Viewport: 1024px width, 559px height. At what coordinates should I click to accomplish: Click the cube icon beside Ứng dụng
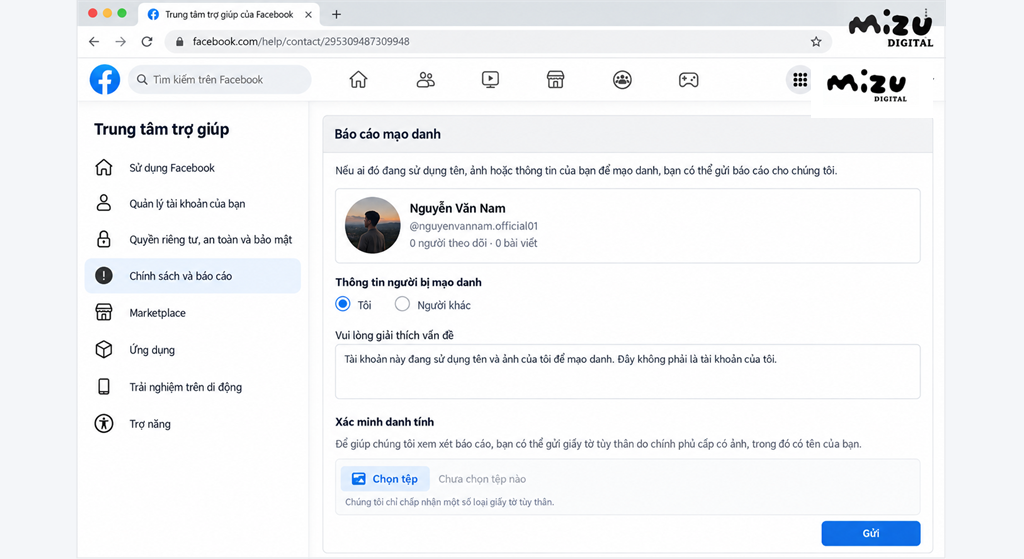point(104,349)
